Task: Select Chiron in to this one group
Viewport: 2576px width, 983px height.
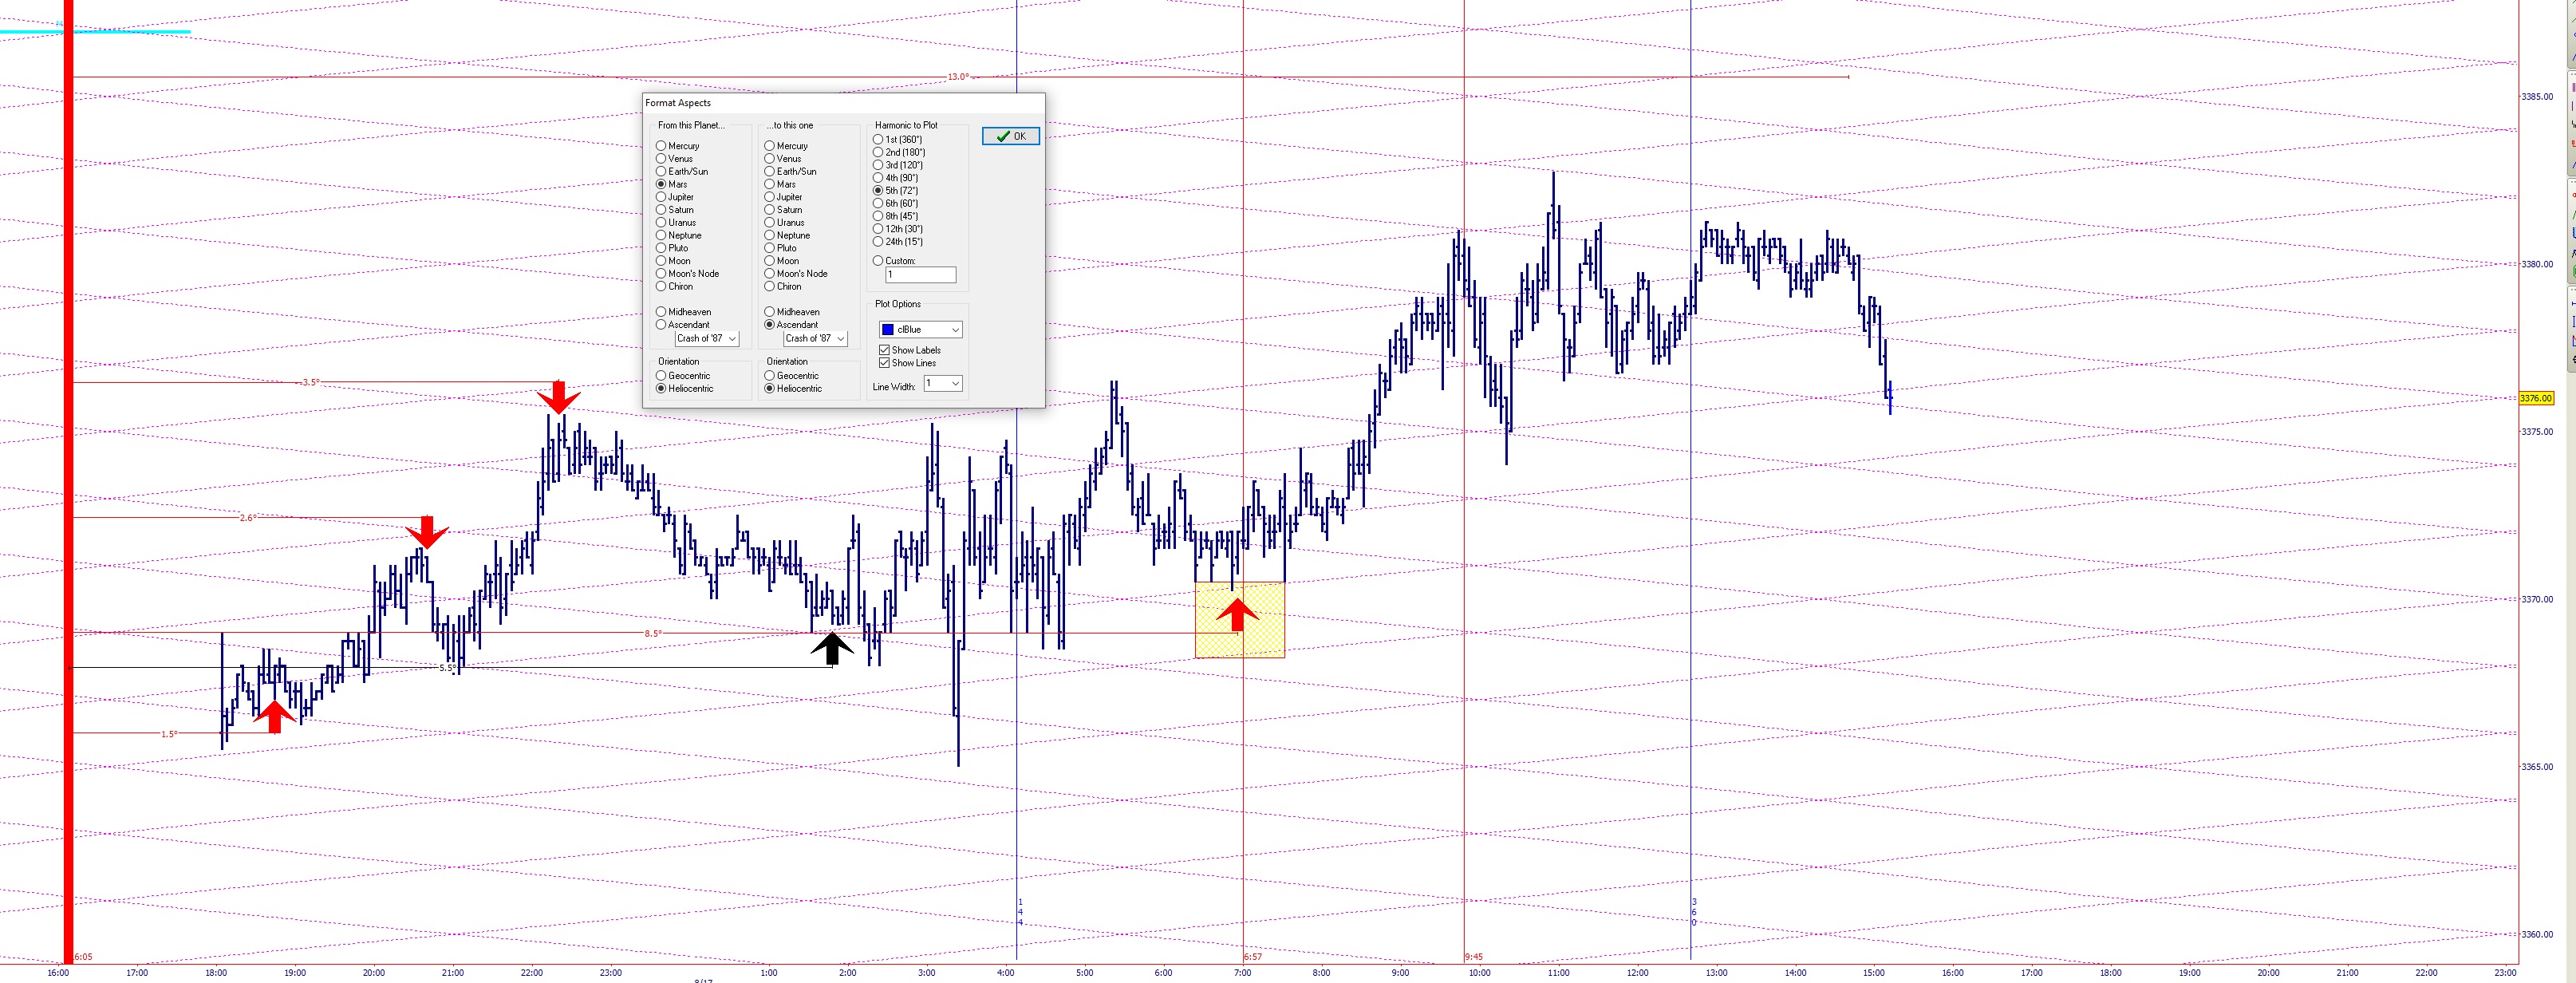Action: click(x=783, y=287)
